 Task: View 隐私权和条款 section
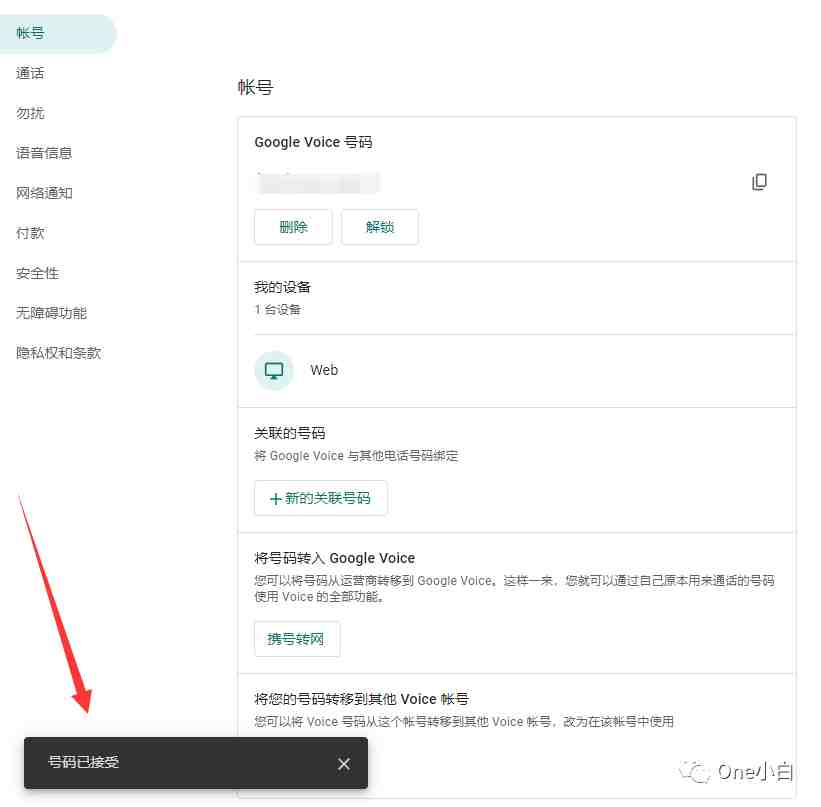tap(59, 352)
